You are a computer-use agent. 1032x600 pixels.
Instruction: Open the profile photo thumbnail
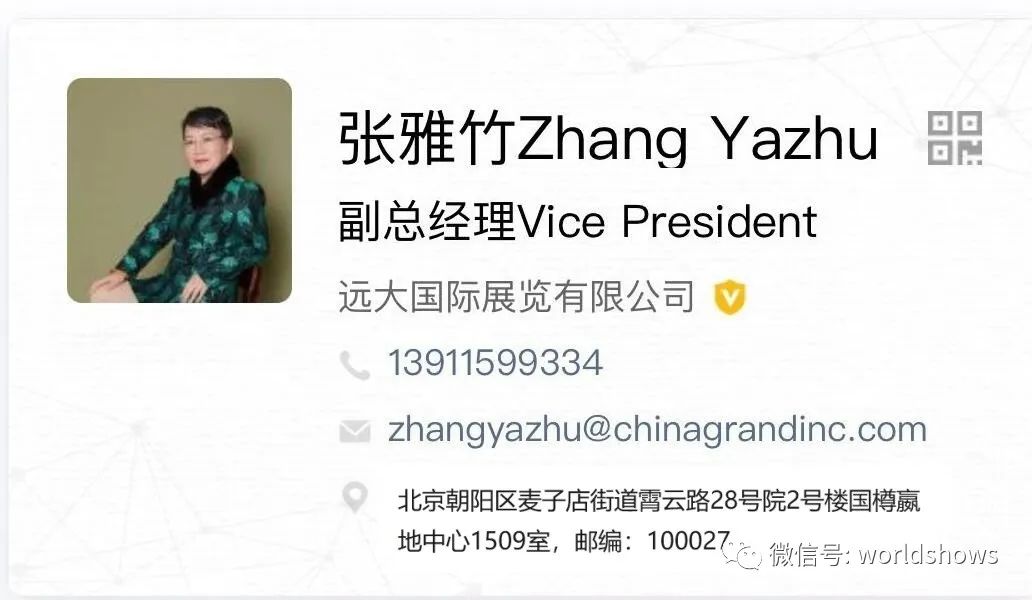[x=179, y=190]
